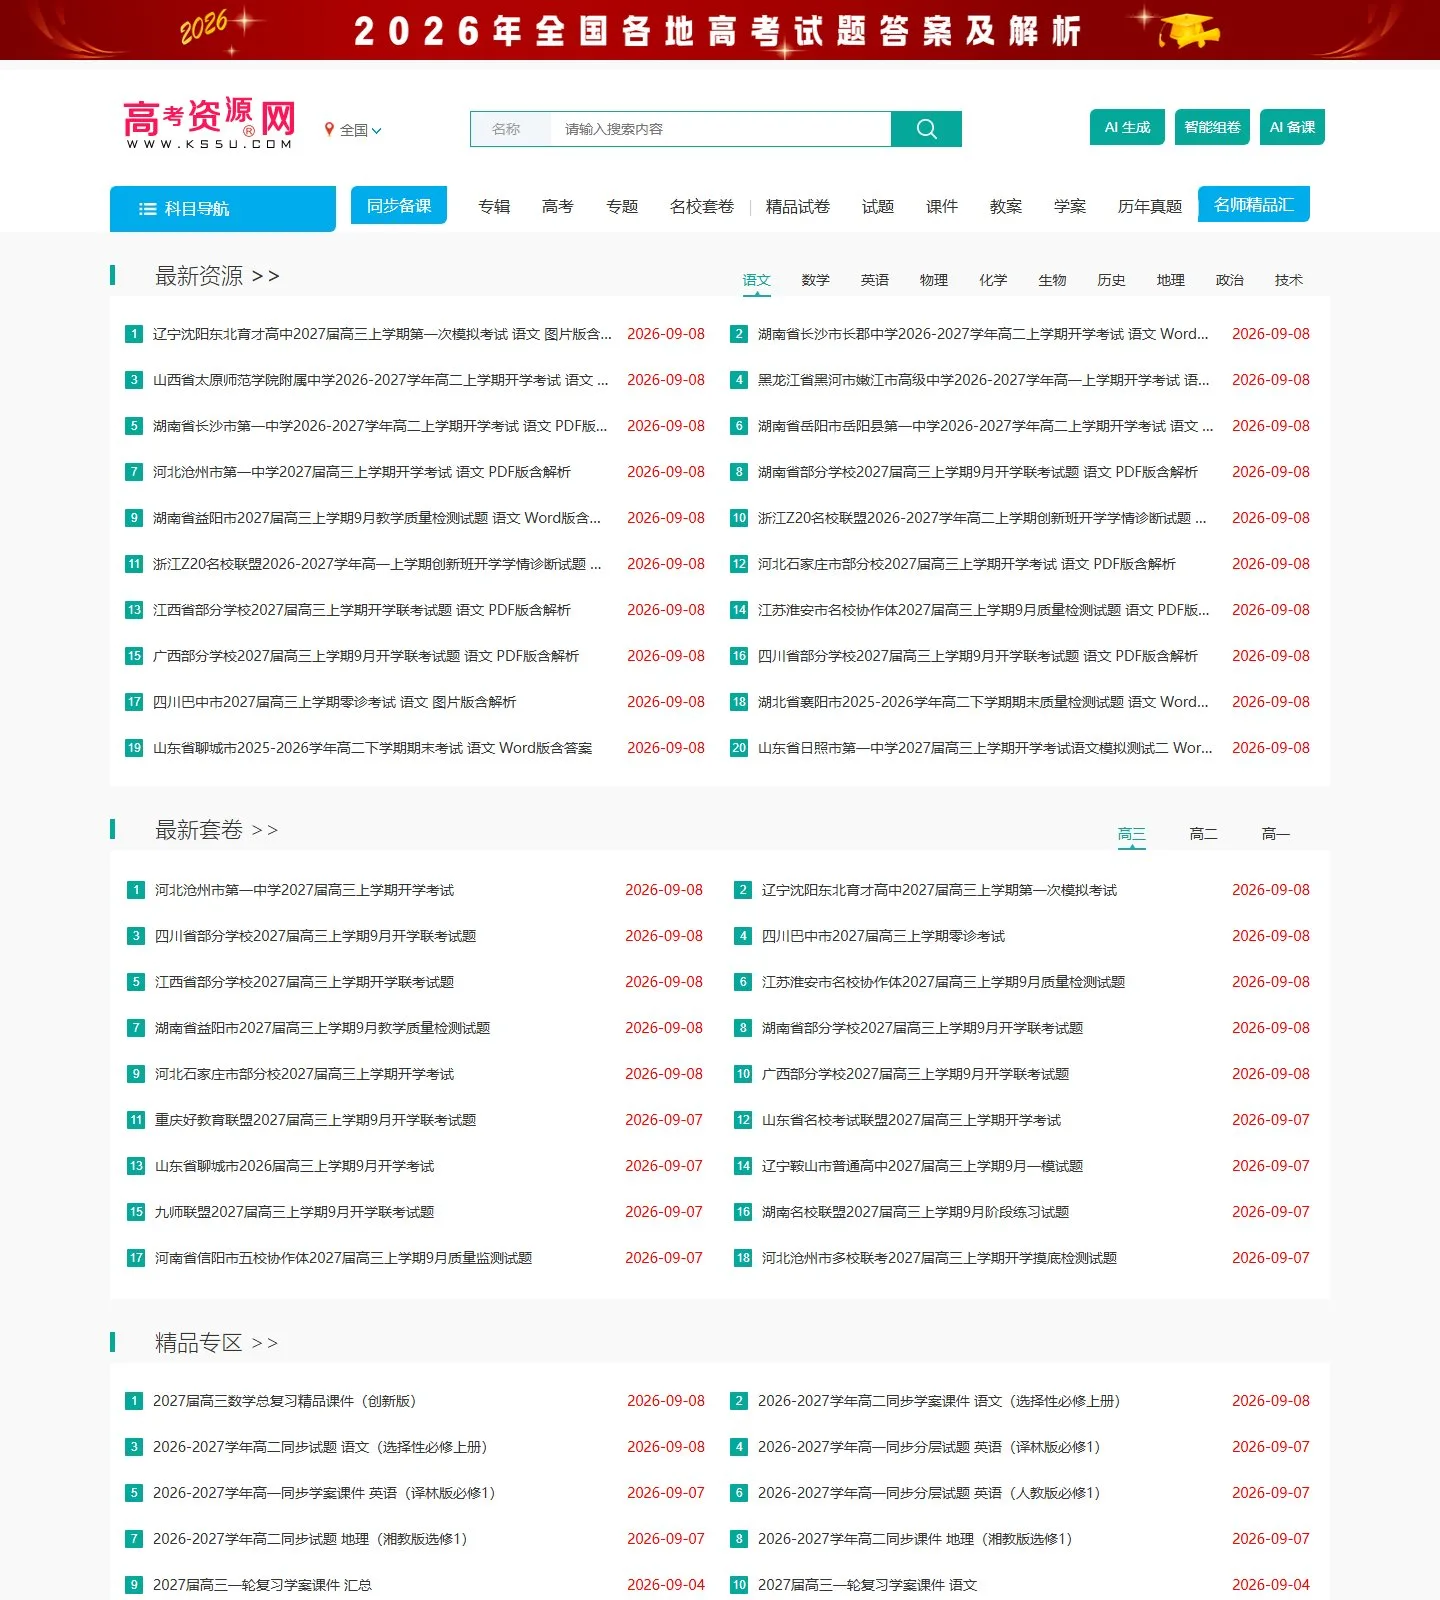This screenshot has height=1600, width=1440.
Task: Open 九师联盟2027届高三 9月开学联考试题 set
Action: pos(294,1212)
